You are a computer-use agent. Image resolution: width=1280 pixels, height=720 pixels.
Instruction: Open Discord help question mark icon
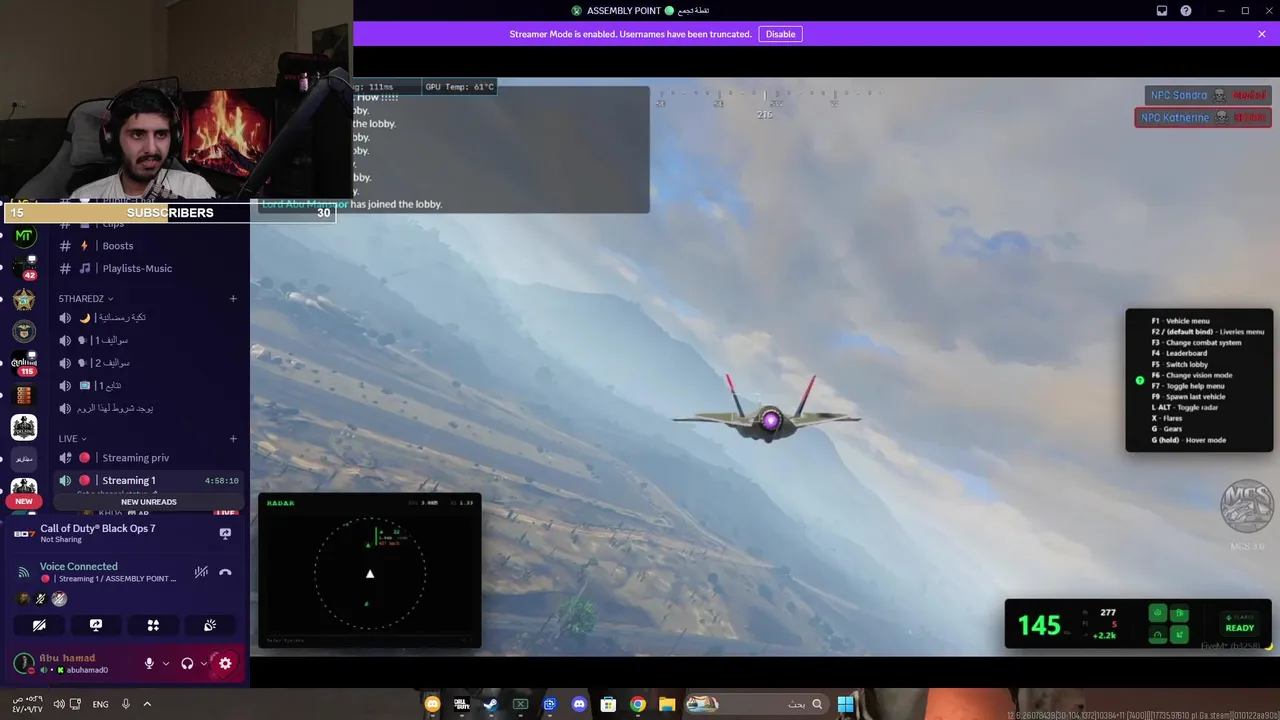tap(1186, 11)
